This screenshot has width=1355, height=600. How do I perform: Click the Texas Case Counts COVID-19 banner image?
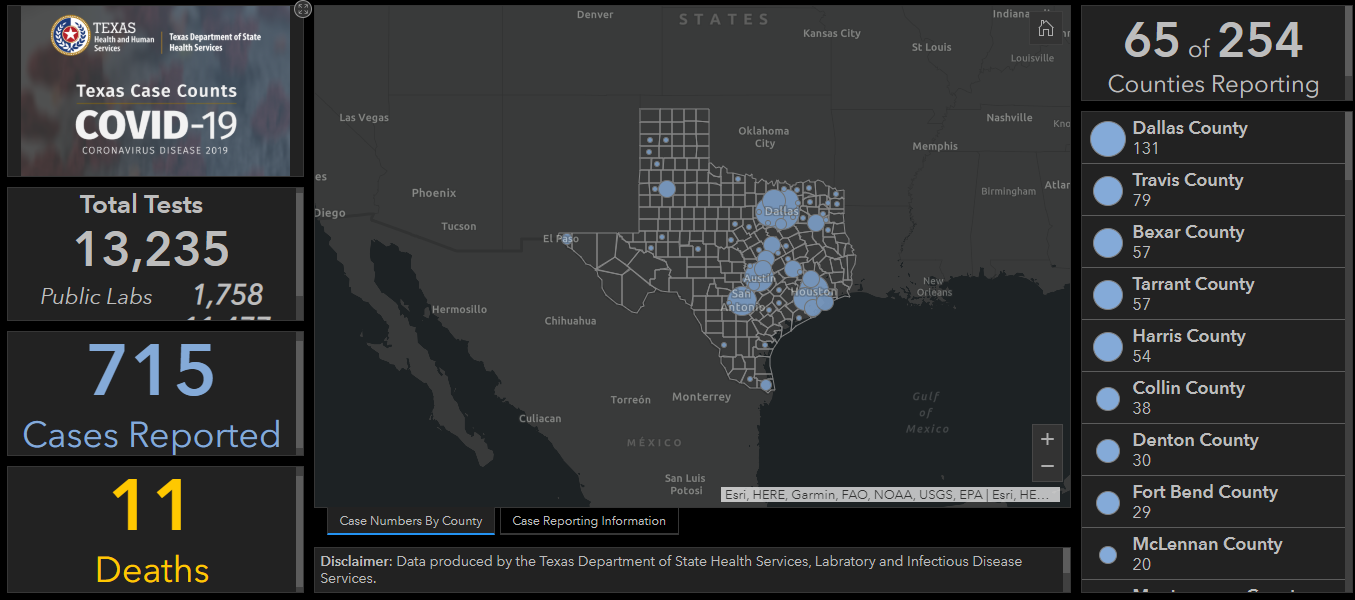click(x=155, y=91)
